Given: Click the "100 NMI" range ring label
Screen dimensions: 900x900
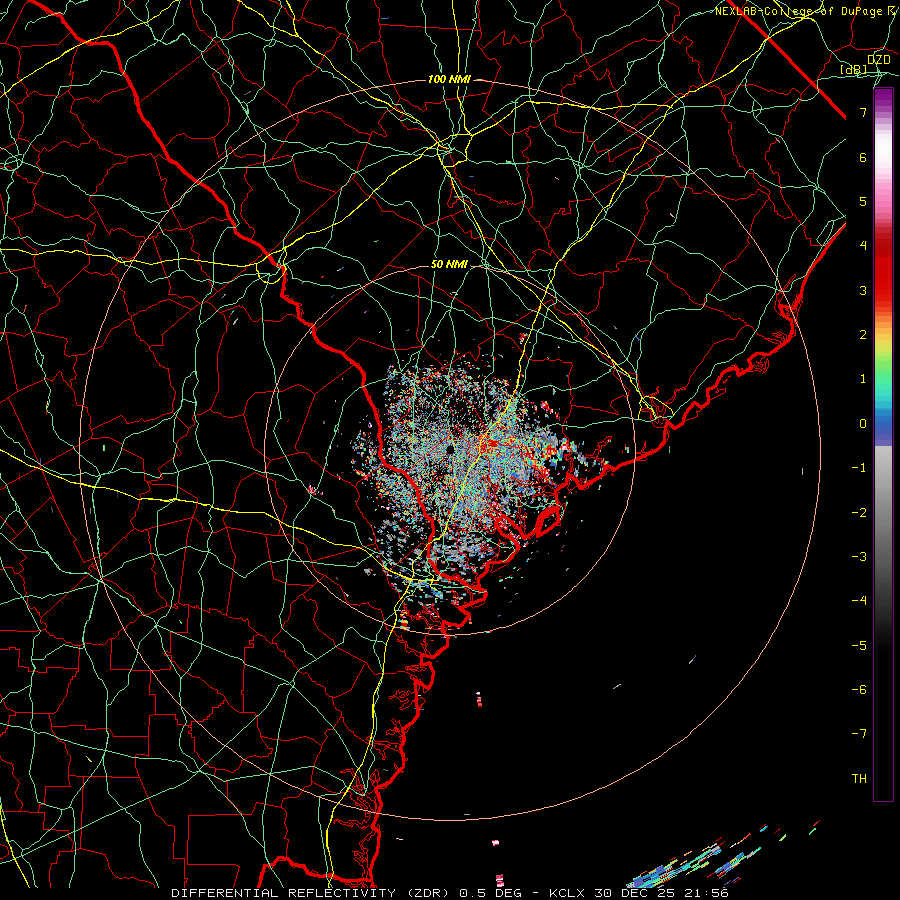Looking at the screenshot, I should pos(449,79).
